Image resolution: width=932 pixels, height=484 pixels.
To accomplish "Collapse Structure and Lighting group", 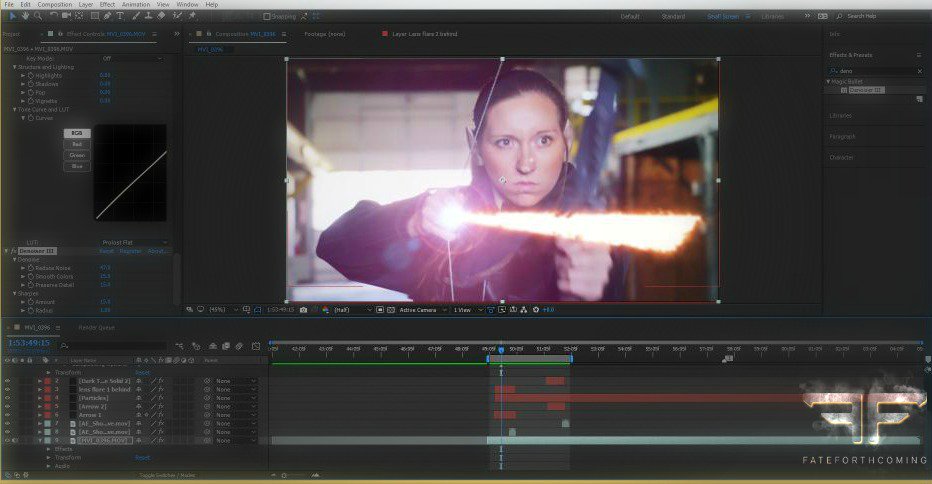I will [x=15, y=67].
